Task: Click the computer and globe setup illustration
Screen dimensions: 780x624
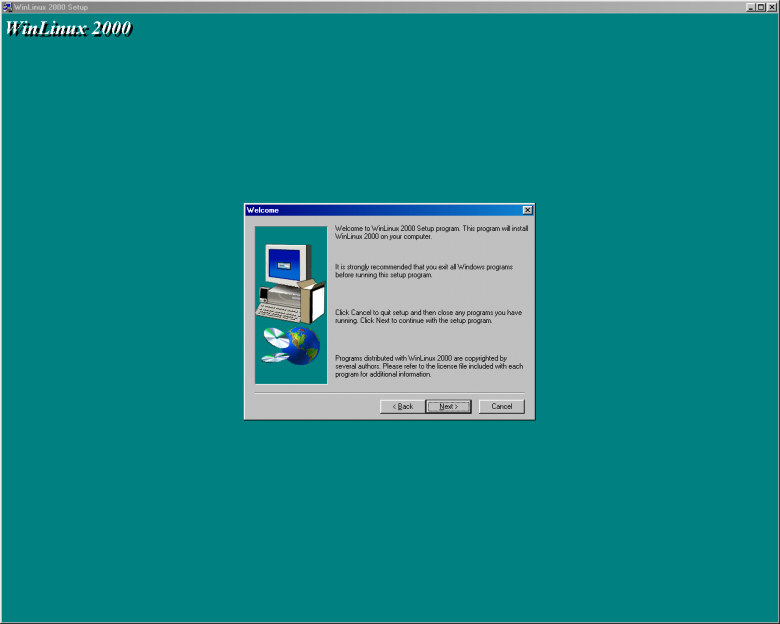Action: (x=291, y=305)
